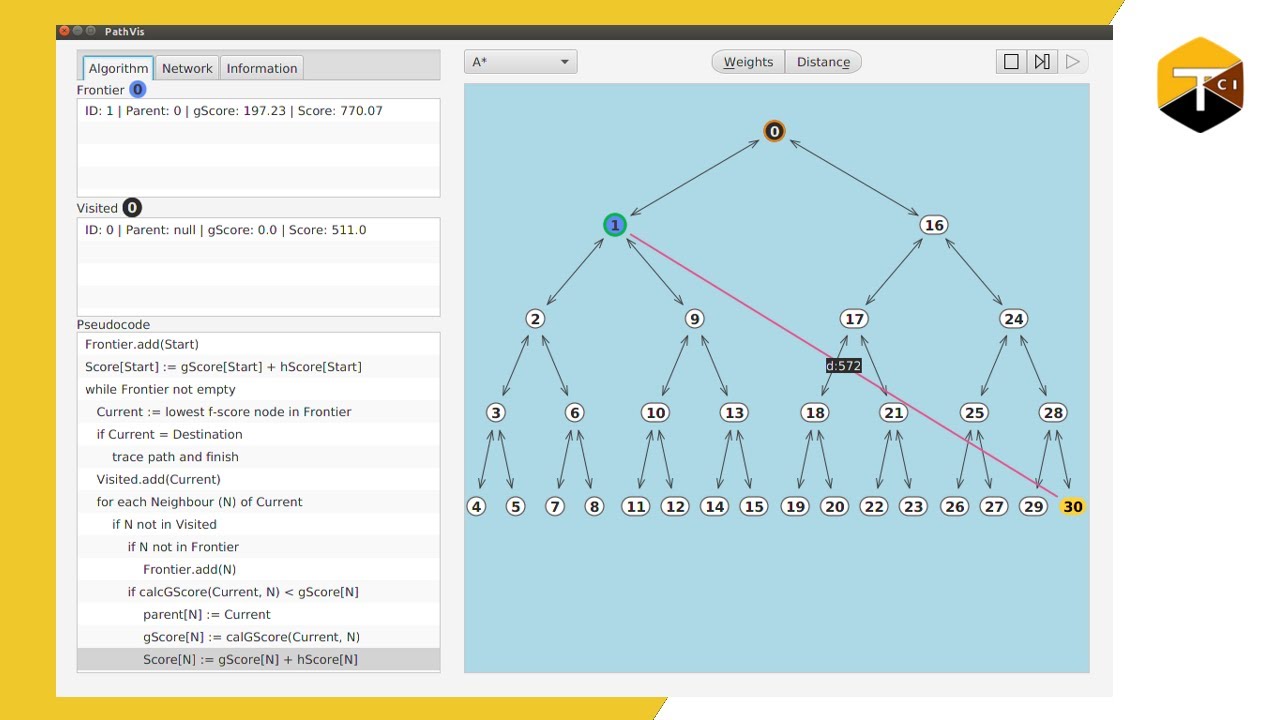This screenshot has height=720, width=1280.
Task: Select leaf node 11 in graph
Action: tap(635, 507)
